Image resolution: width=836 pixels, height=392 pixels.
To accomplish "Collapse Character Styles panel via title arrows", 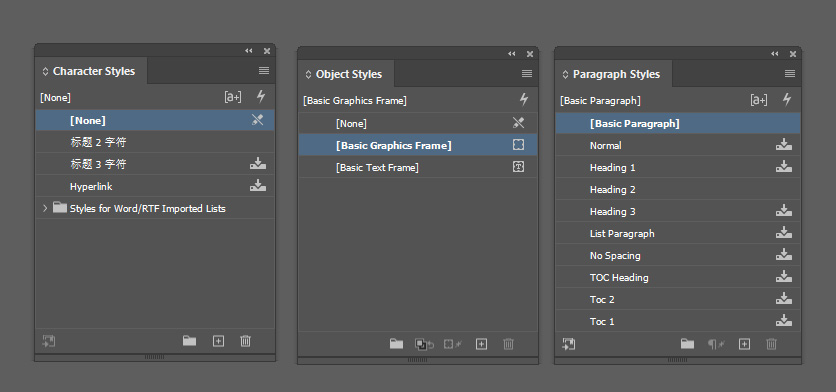I will tap(45, 71).
